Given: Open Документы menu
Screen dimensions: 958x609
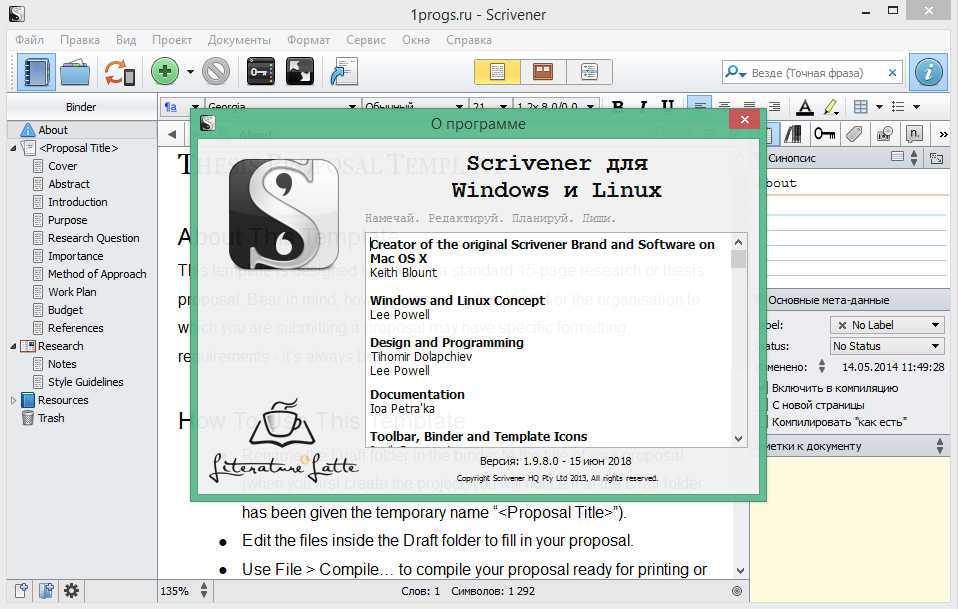Looking at the screenshot, I should click(x=239, y=40).
